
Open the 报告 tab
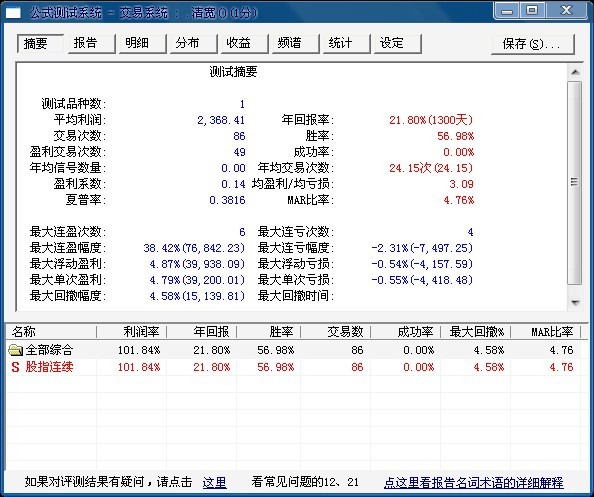point(92,44)
